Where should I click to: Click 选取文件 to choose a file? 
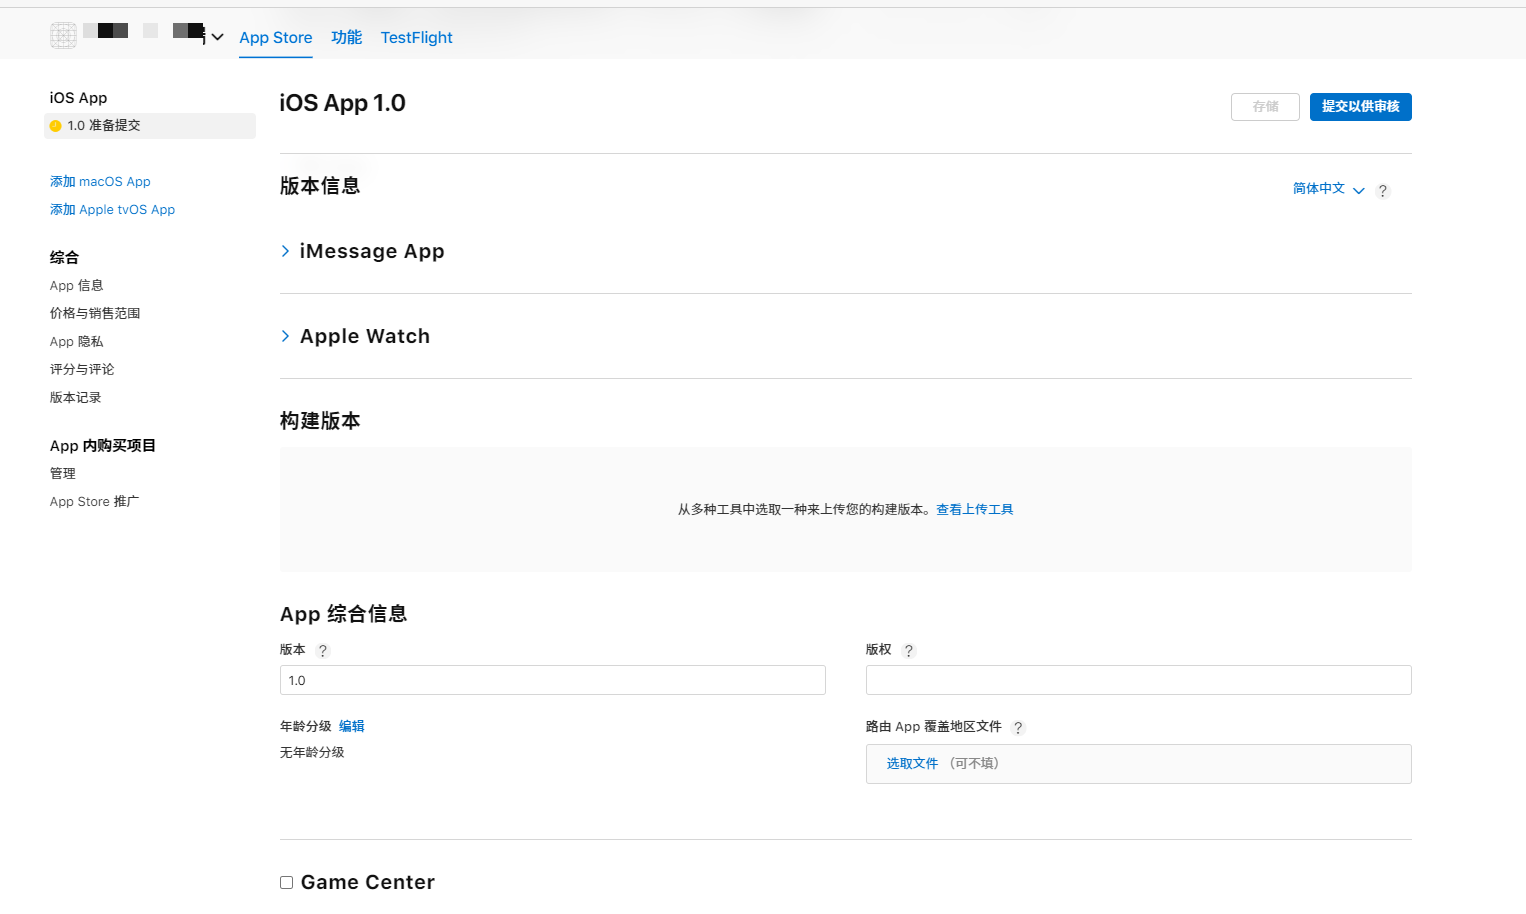pyautogui.click(x=912, y=764)
